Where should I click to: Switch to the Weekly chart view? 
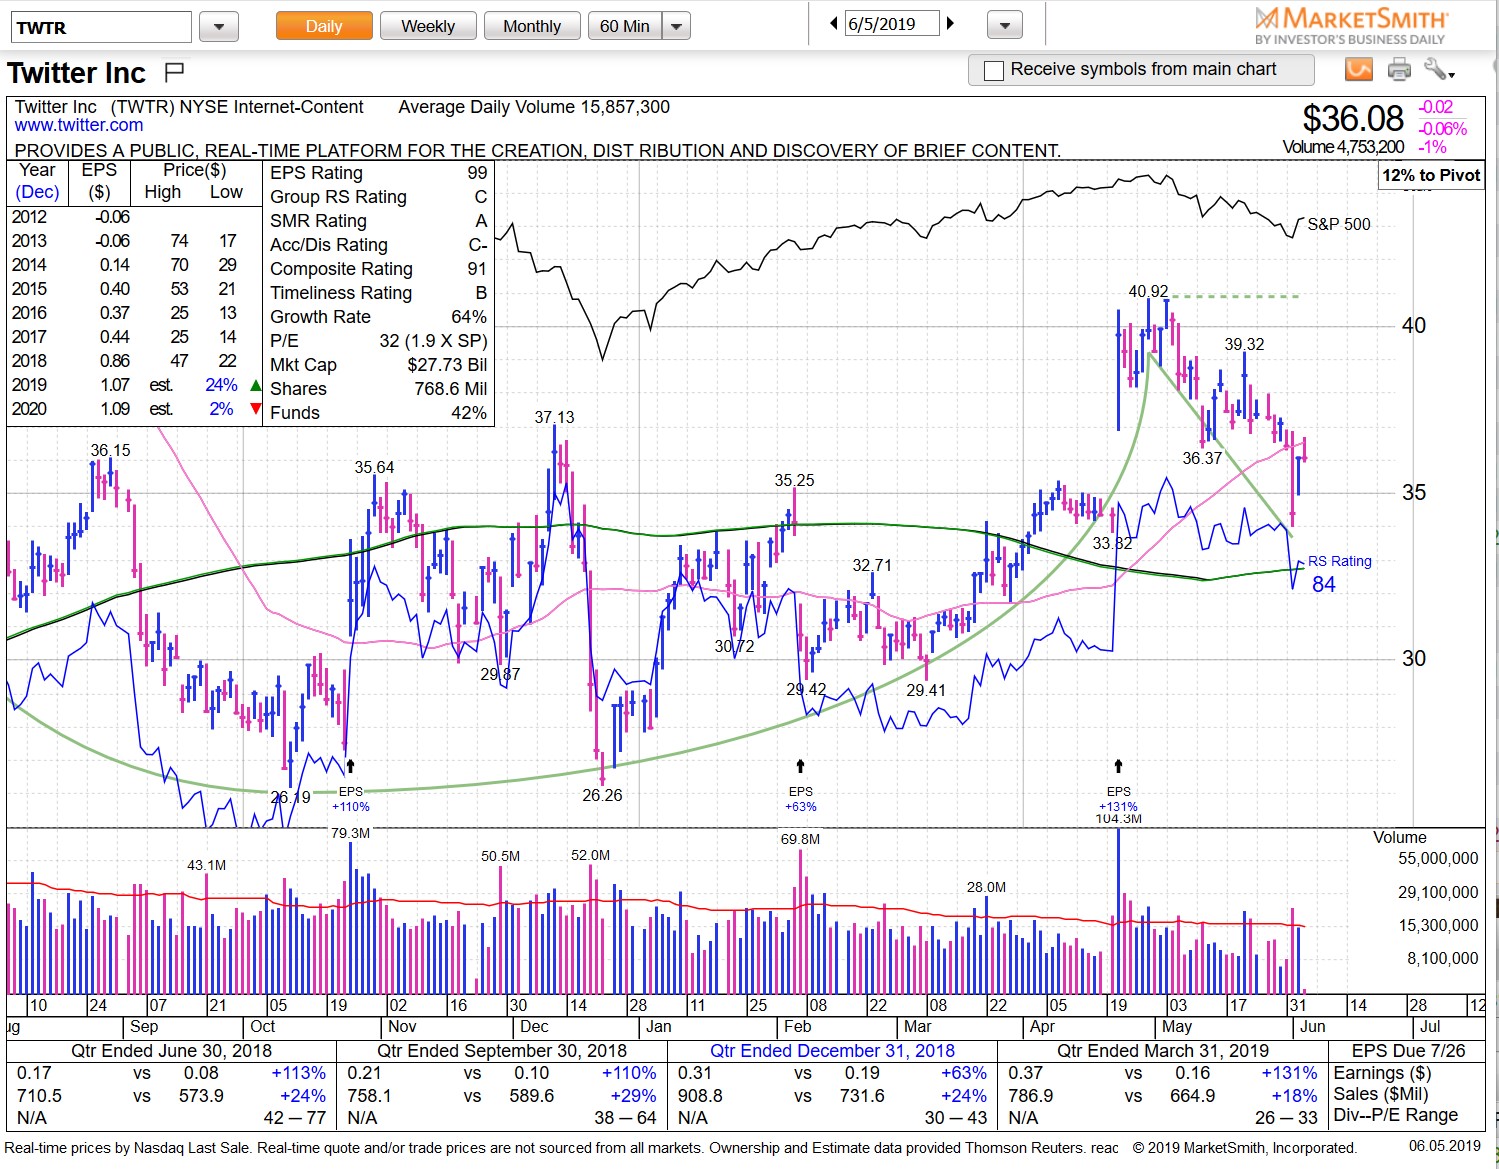[428, 26]
